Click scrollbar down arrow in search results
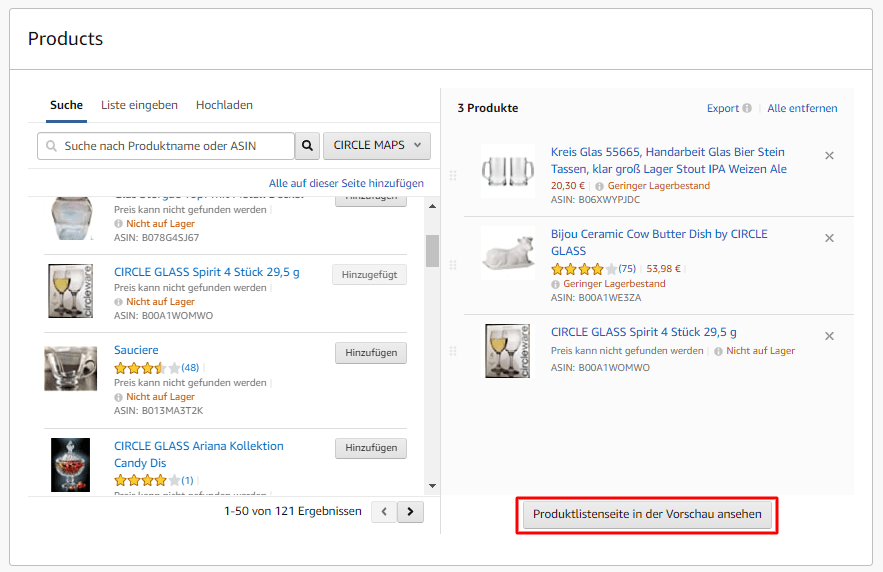883x572 pixels. tap(432, 486)
